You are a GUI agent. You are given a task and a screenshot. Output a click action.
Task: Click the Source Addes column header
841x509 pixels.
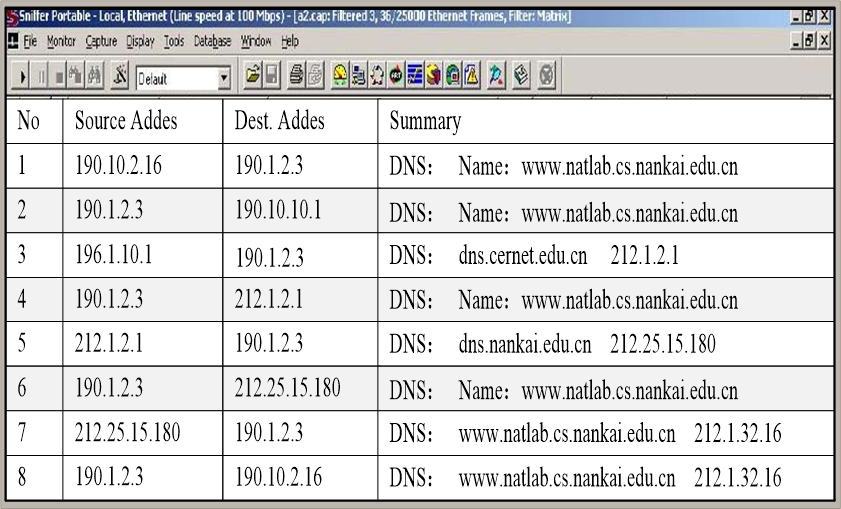click(x=143, y=121)
